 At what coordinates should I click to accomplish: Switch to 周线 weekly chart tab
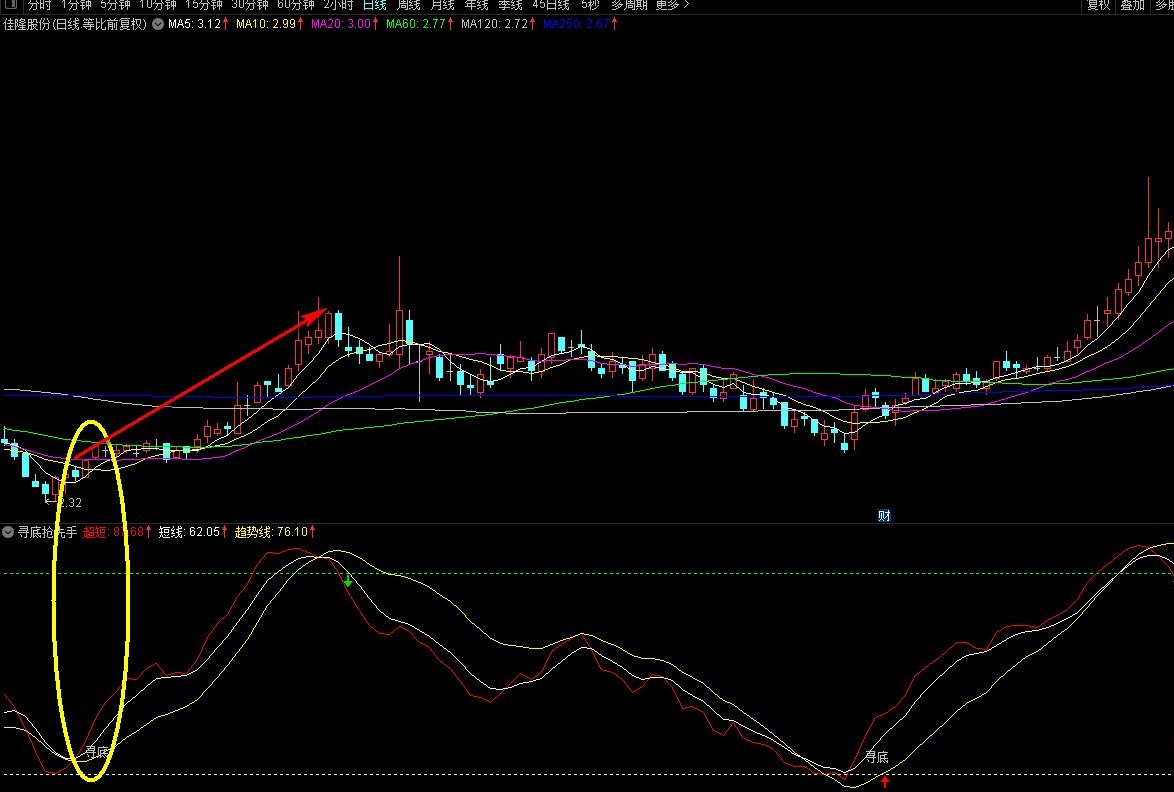point(408,5)
